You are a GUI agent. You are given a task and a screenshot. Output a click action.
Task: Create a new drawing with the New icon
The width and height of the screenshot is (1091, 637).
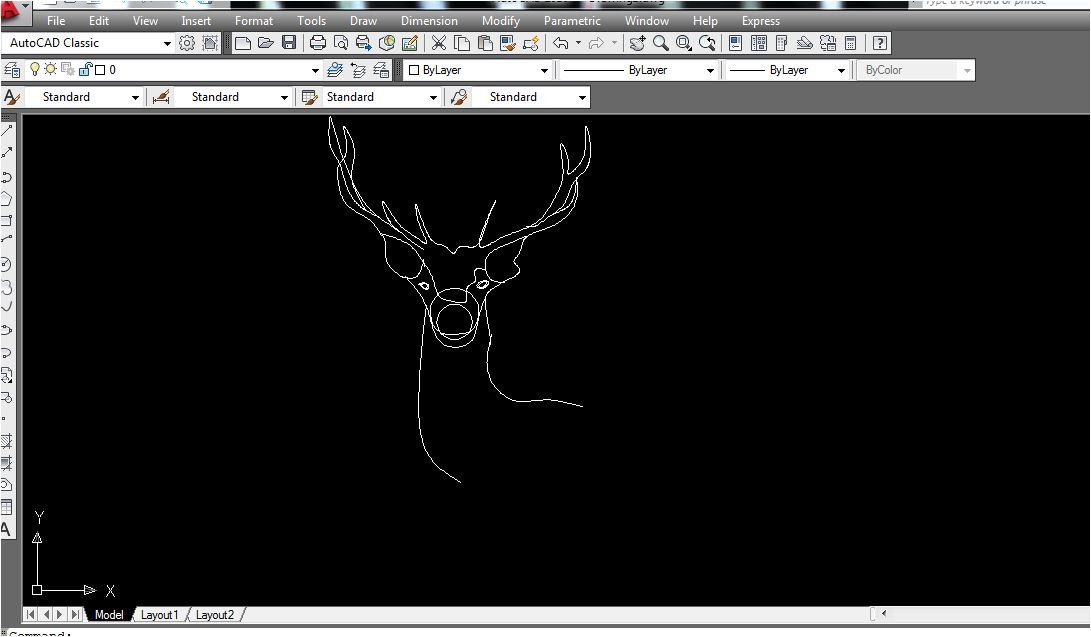pyautogui.click(x=243, y=43)
